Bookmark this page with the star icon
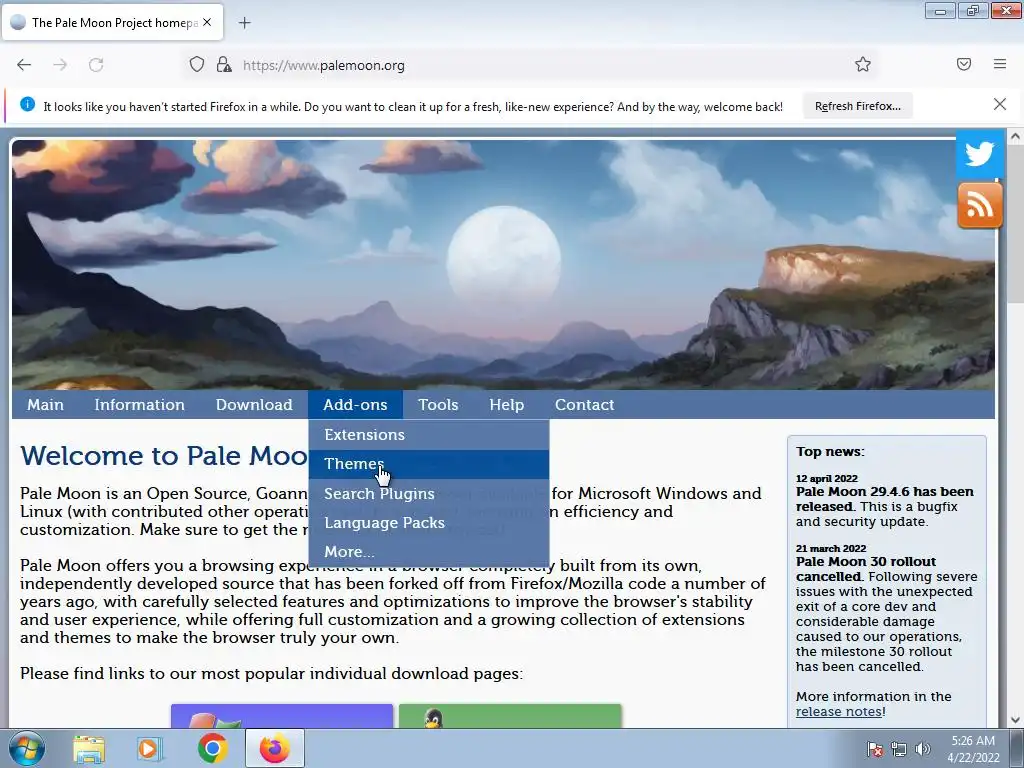1024x768 pixels. click(x=863, y=64)
